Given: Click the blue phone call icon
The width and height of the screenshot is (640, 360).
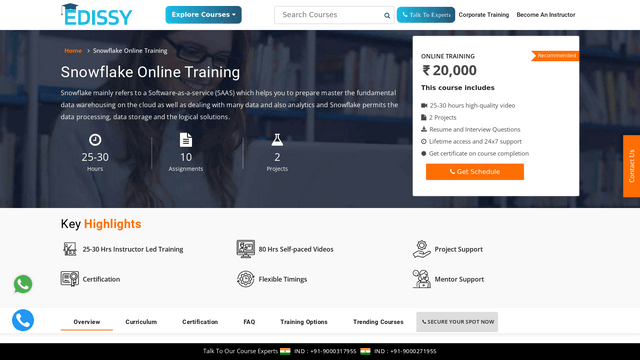Looking at the screenshot, I should point(23,320).
